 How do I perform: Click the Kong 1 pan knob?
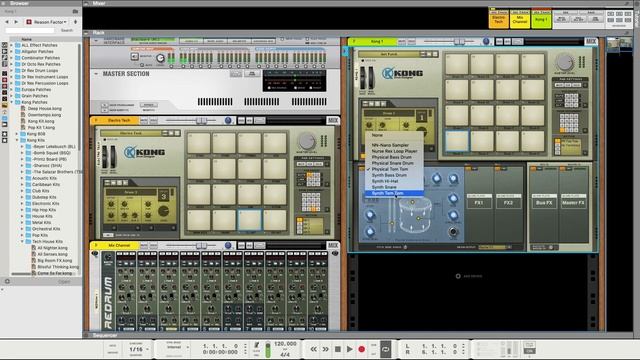coord(486,42)
